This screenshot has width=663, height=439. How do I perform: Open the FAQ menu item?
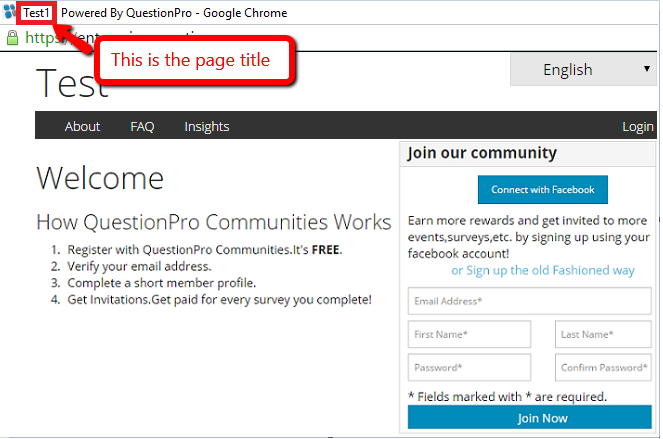142,126
